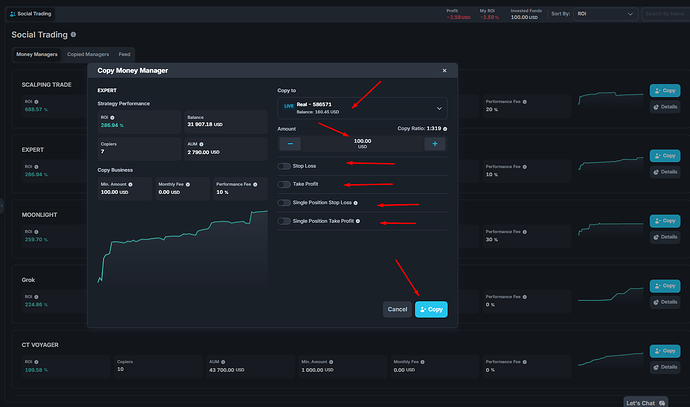The image size is (690, 407).
Task: Click CT VOYAGER Performance Fee info icon
Action: pyautogui.click(x=525, y=362)
